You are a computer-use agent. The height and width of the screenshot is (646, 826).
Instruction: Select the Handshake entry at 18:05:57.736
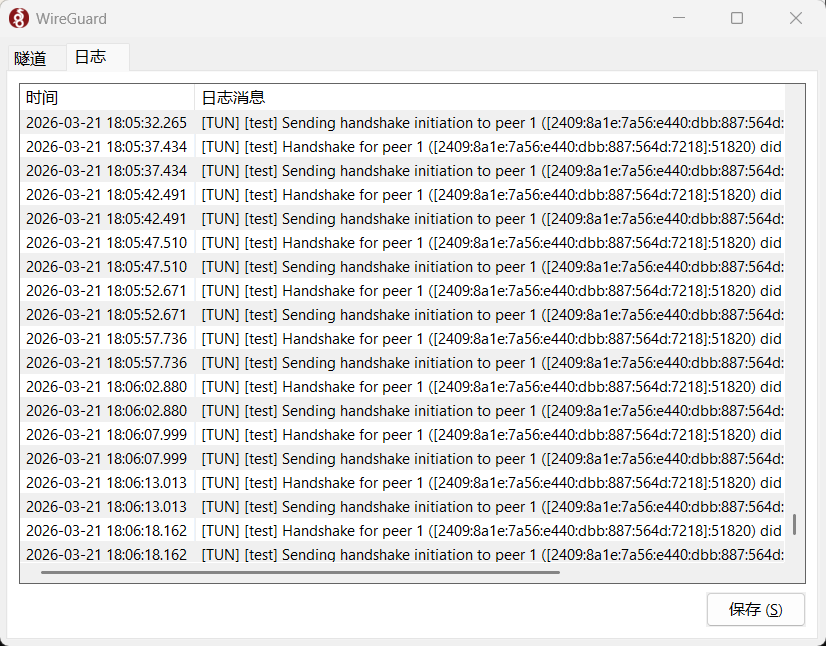pyautogui.click(x=400, y=339)
